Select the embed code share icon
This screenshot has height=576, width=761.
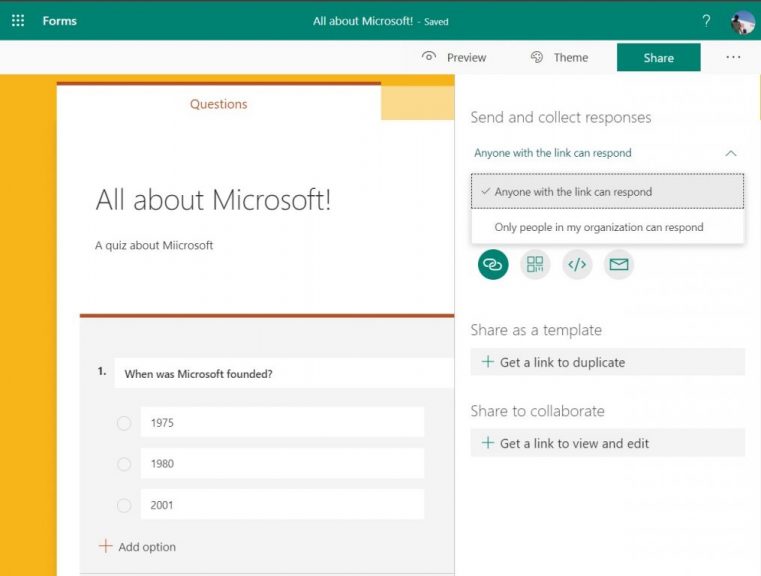point(577,264)
